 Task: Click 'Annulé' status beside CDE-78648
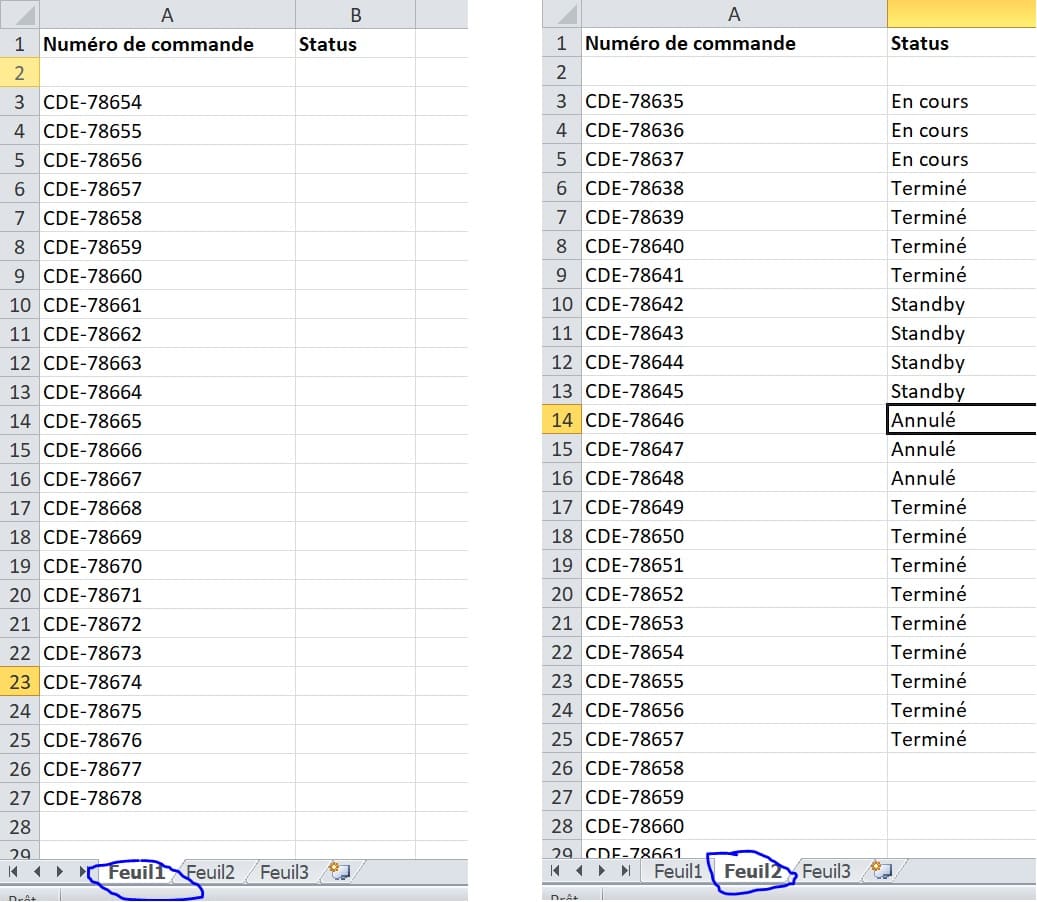[x=962, y=478]
